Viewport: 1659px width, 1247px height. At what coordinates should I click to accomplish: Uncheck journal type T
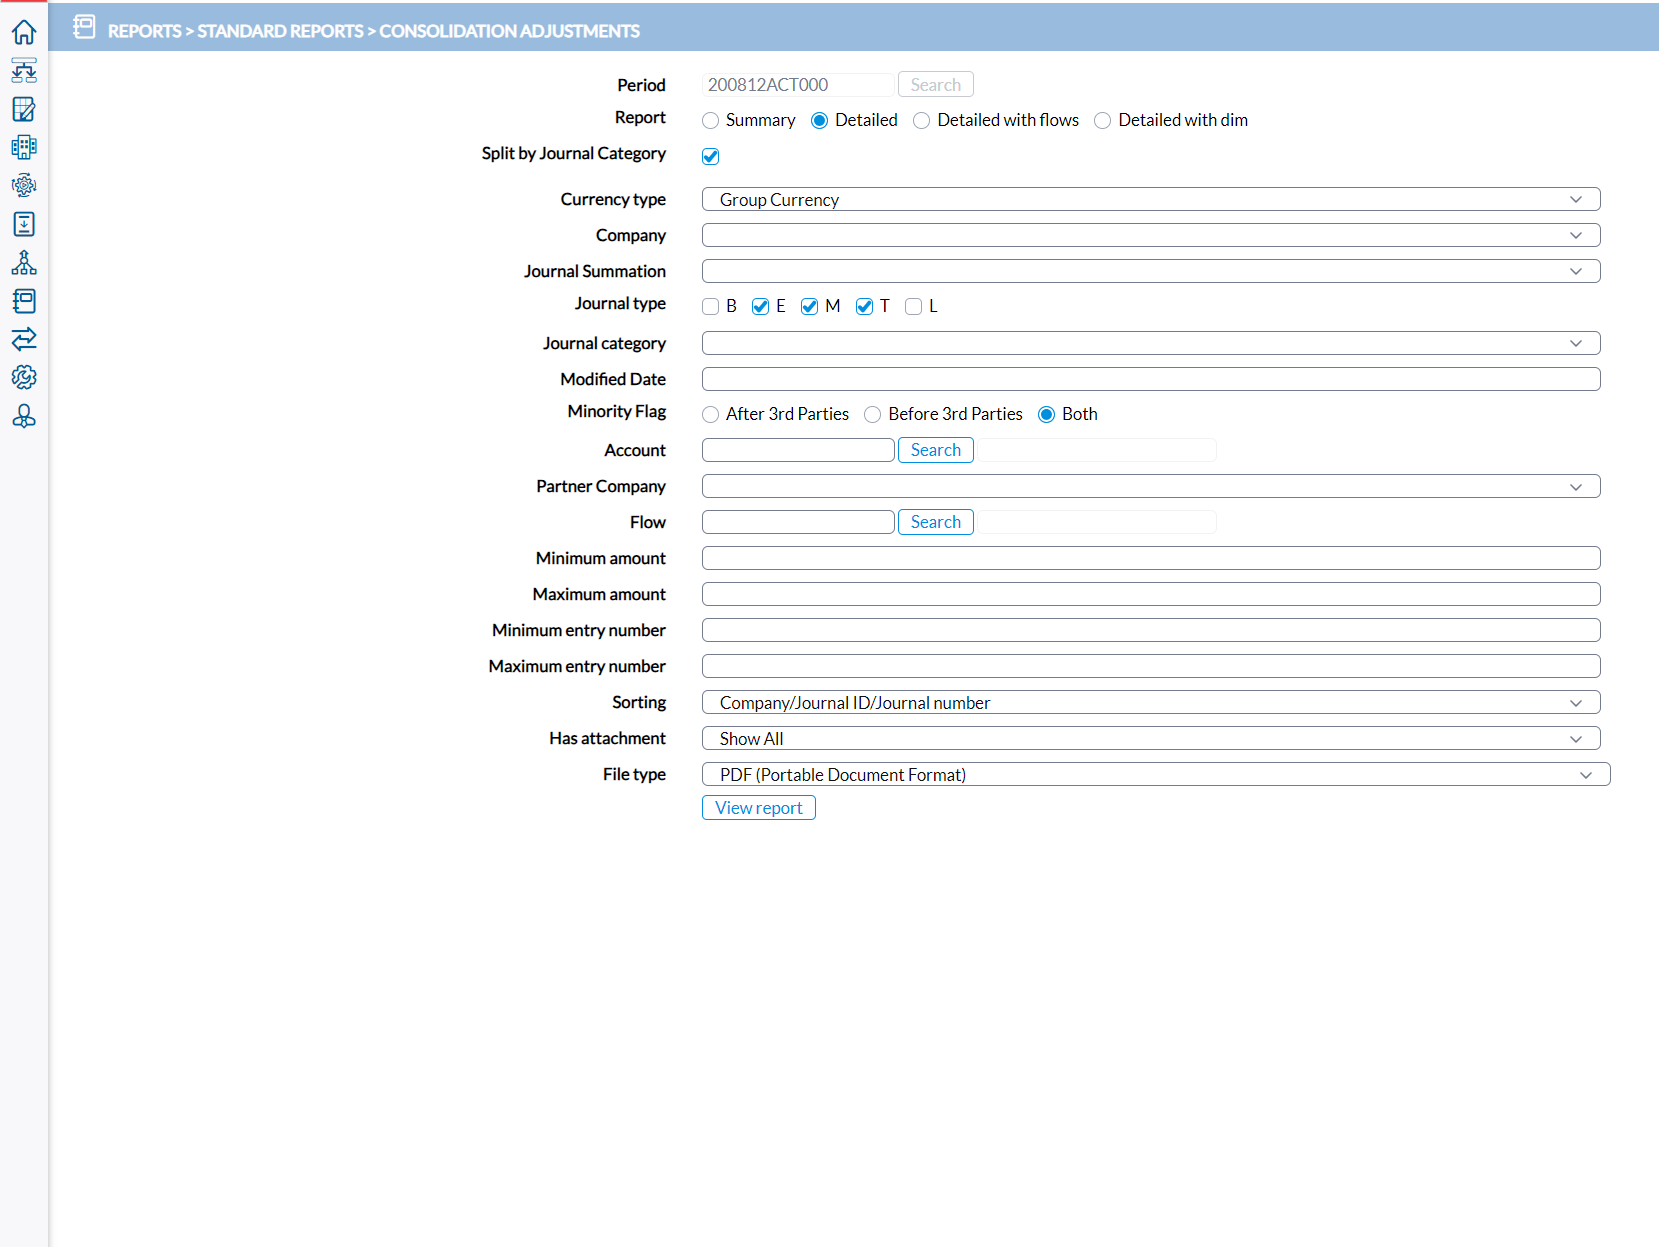pos(865,306)
